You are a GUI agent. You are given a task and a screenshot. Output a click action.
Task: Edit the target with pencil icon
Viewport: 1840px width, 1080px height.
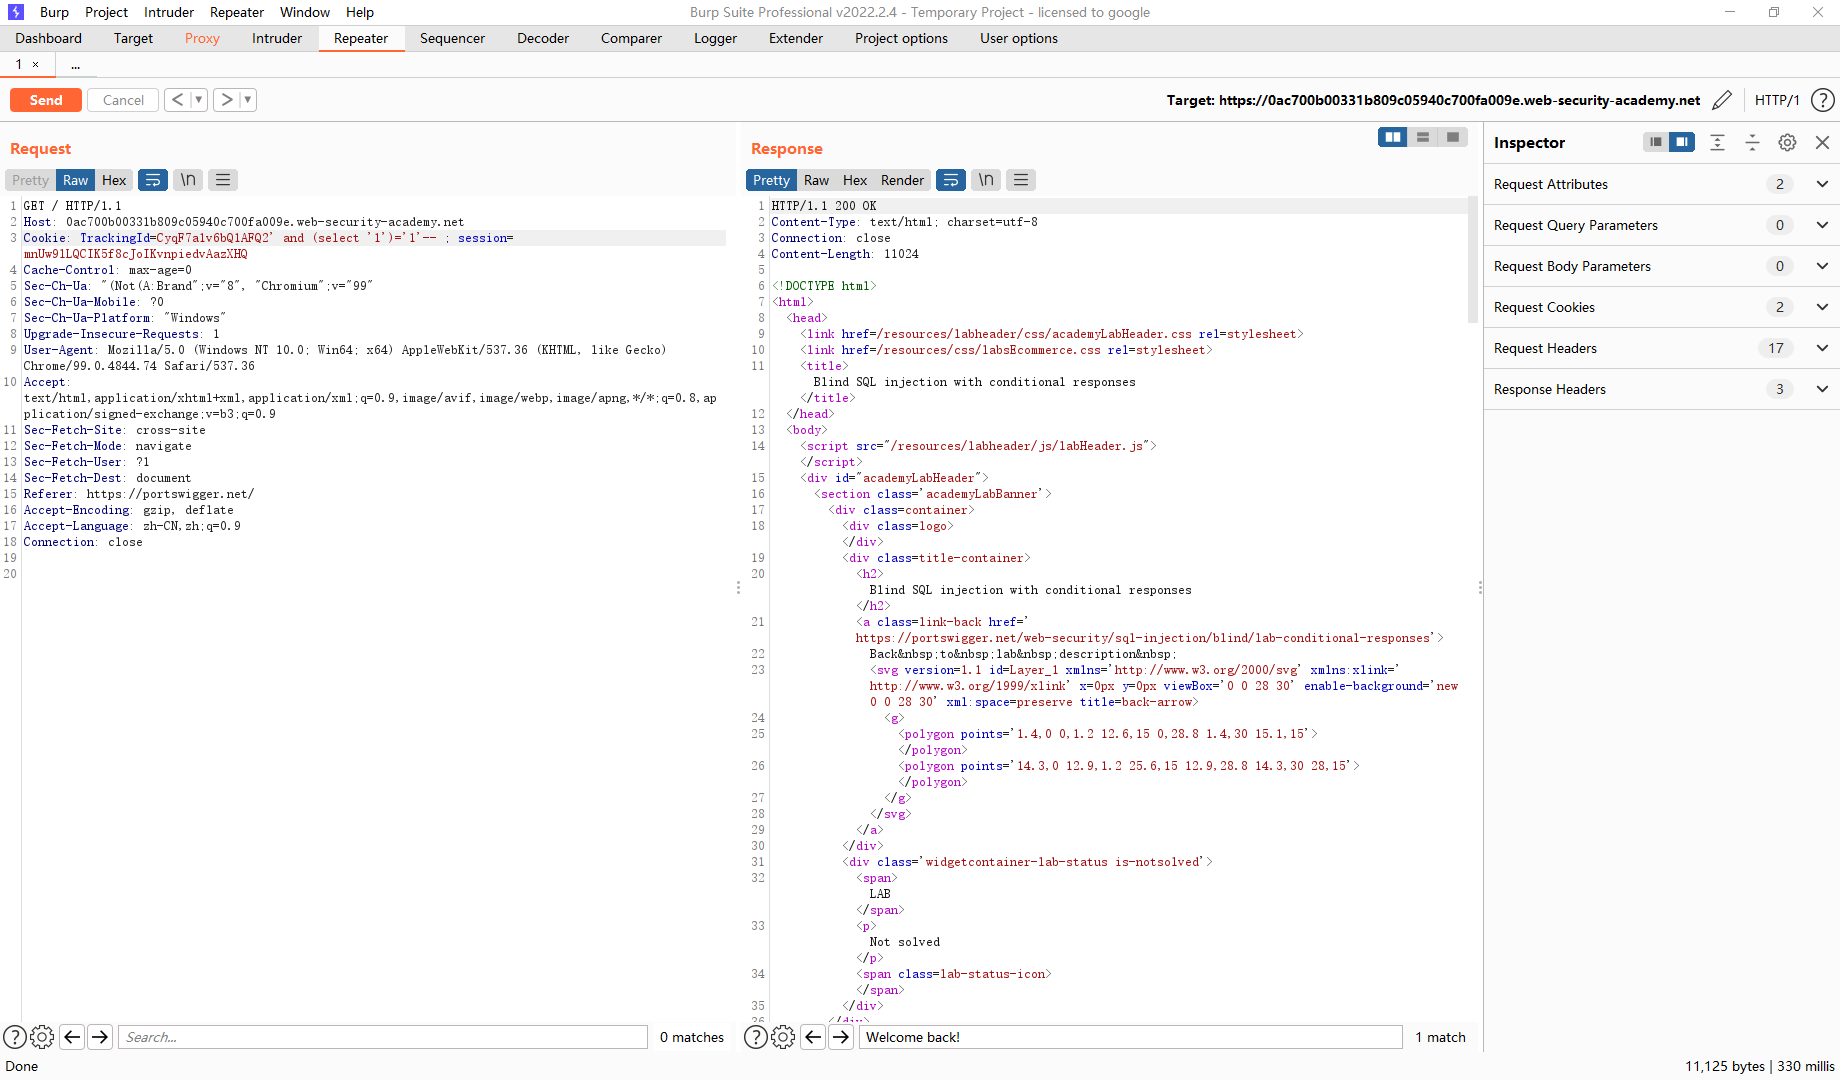(1722, 100)
